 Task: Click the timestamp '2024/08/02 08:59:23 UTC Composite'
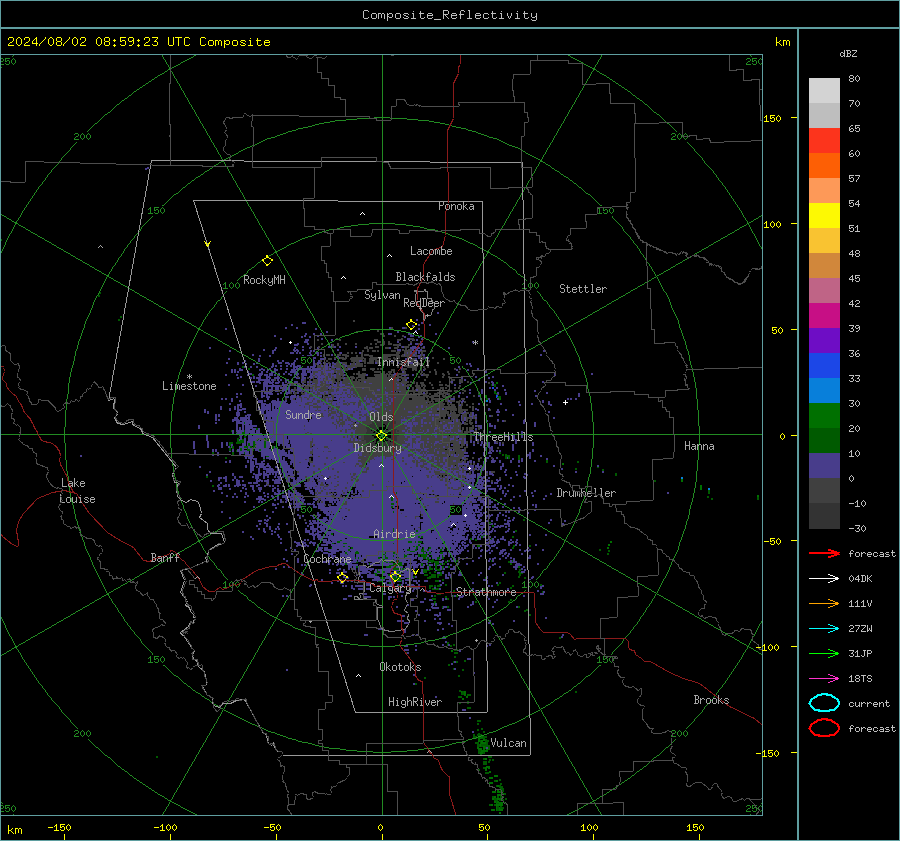click(139, 42)
